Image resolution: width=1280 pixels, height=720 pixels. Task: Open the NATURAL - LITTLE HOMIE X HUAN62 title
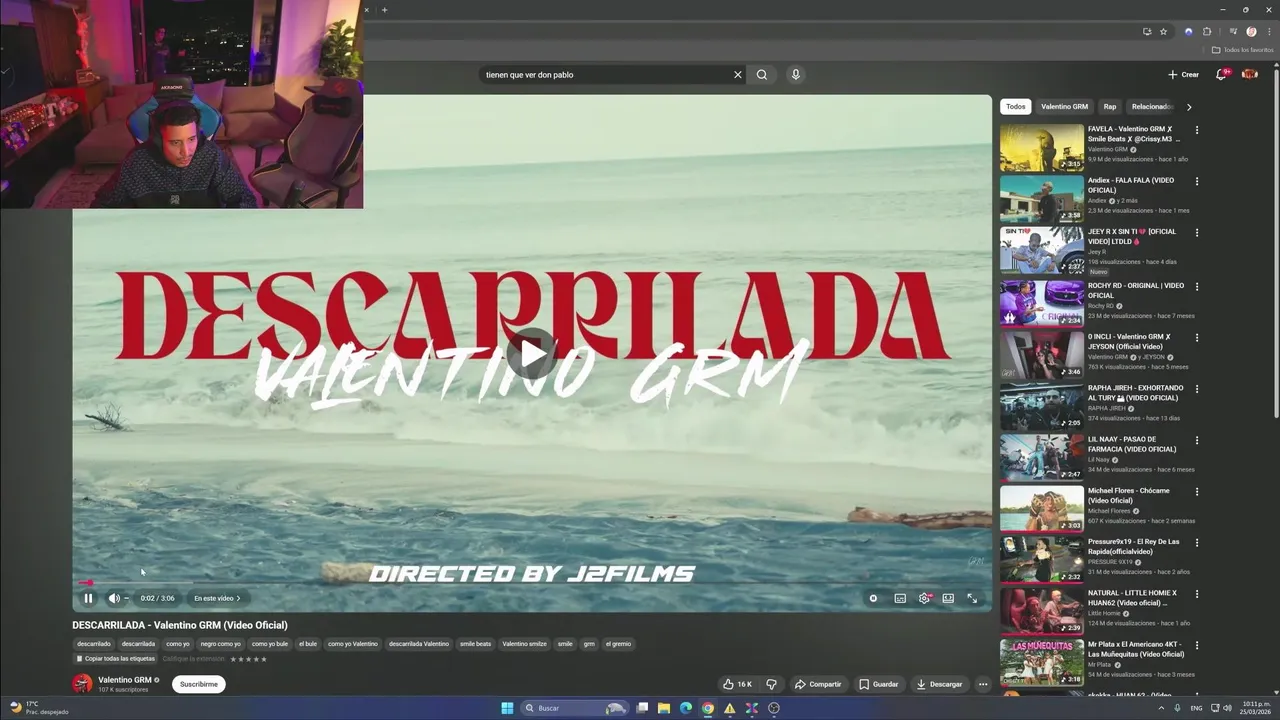1132,598
